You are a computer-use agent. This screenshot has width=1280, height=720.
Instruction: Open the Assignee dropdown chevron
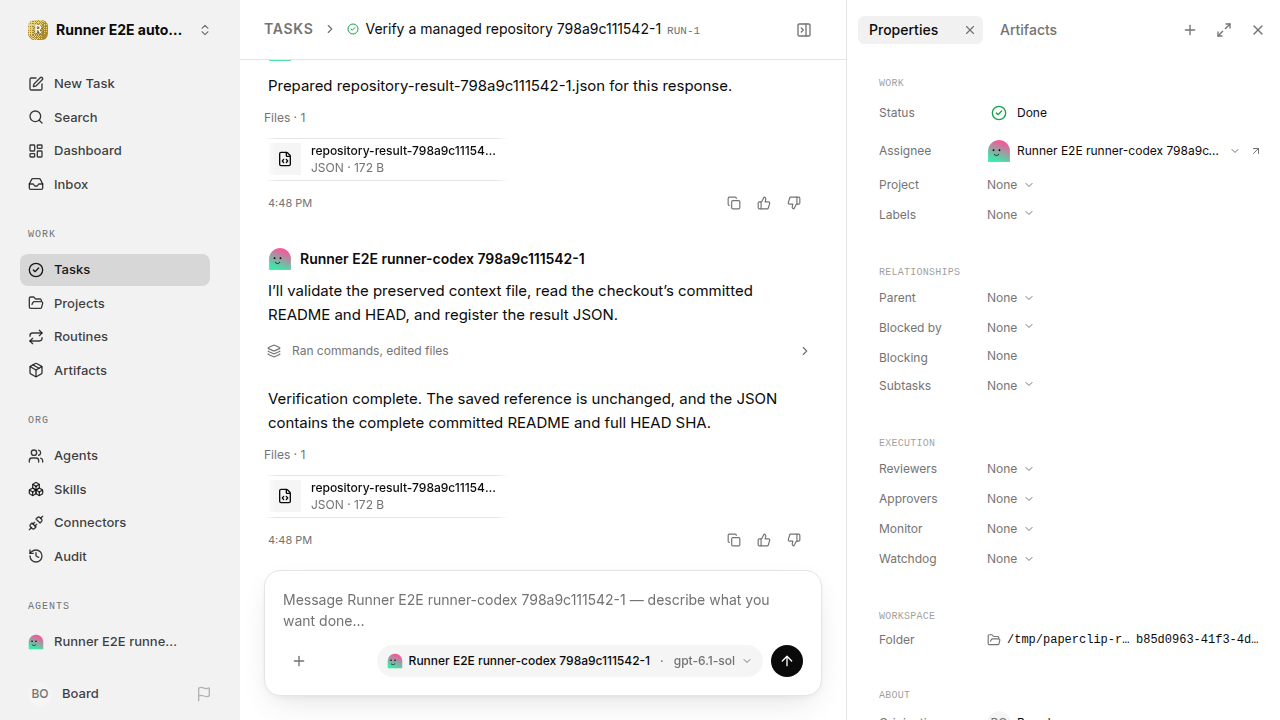click(x=1235, y=151)
